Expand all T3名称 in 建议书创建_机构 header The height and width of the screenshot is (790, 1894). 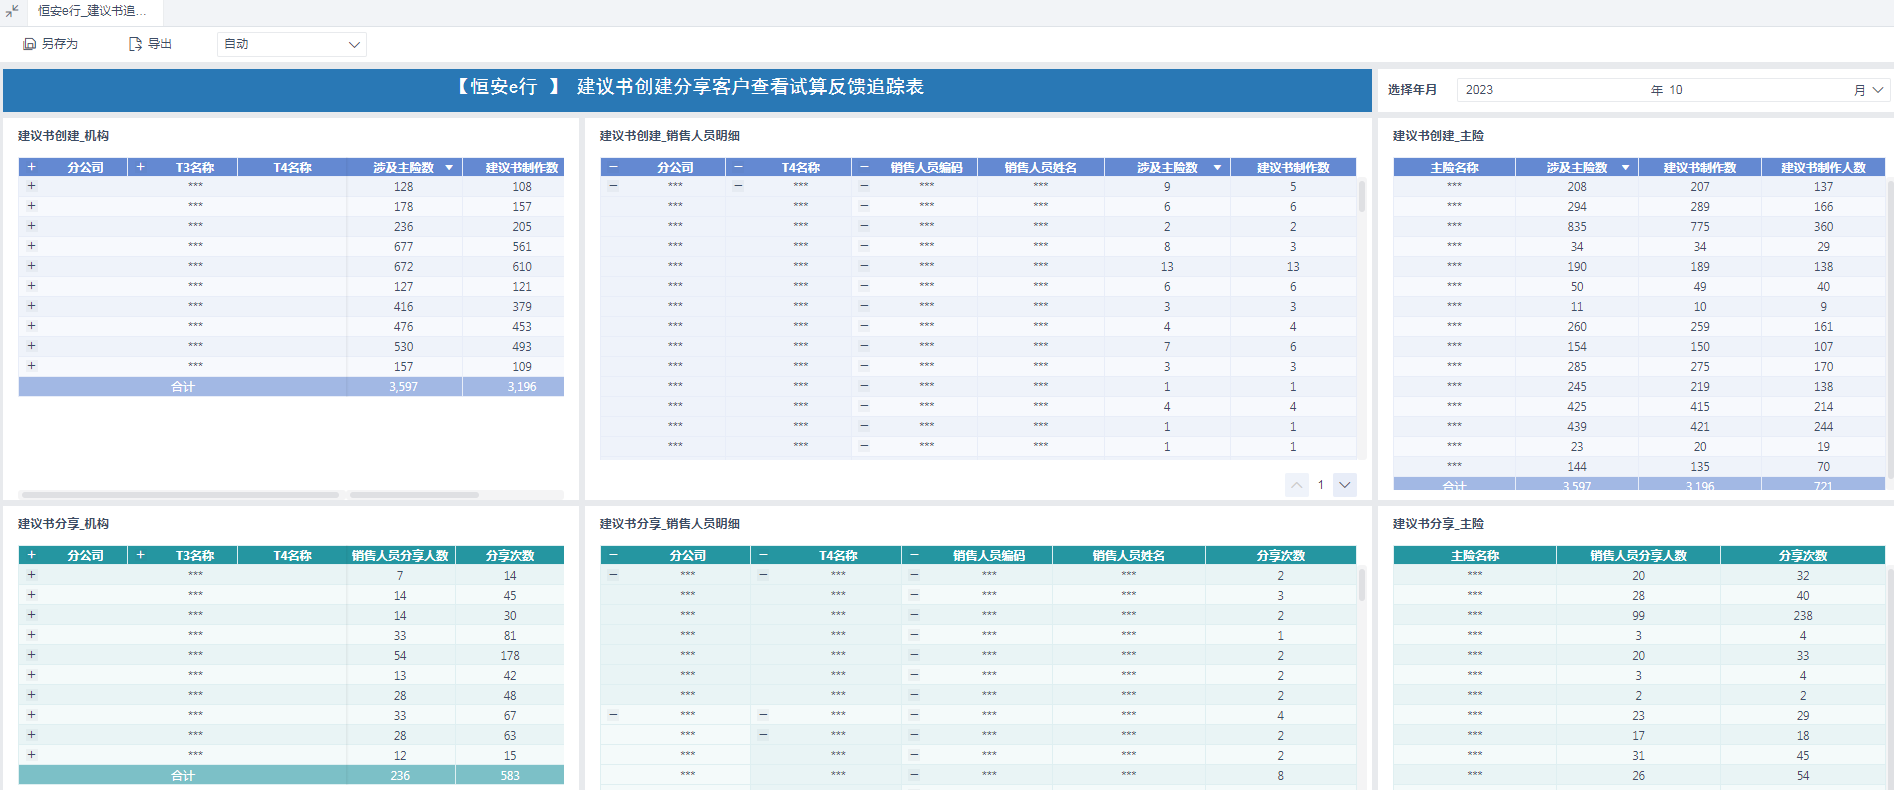coord(141,167)
